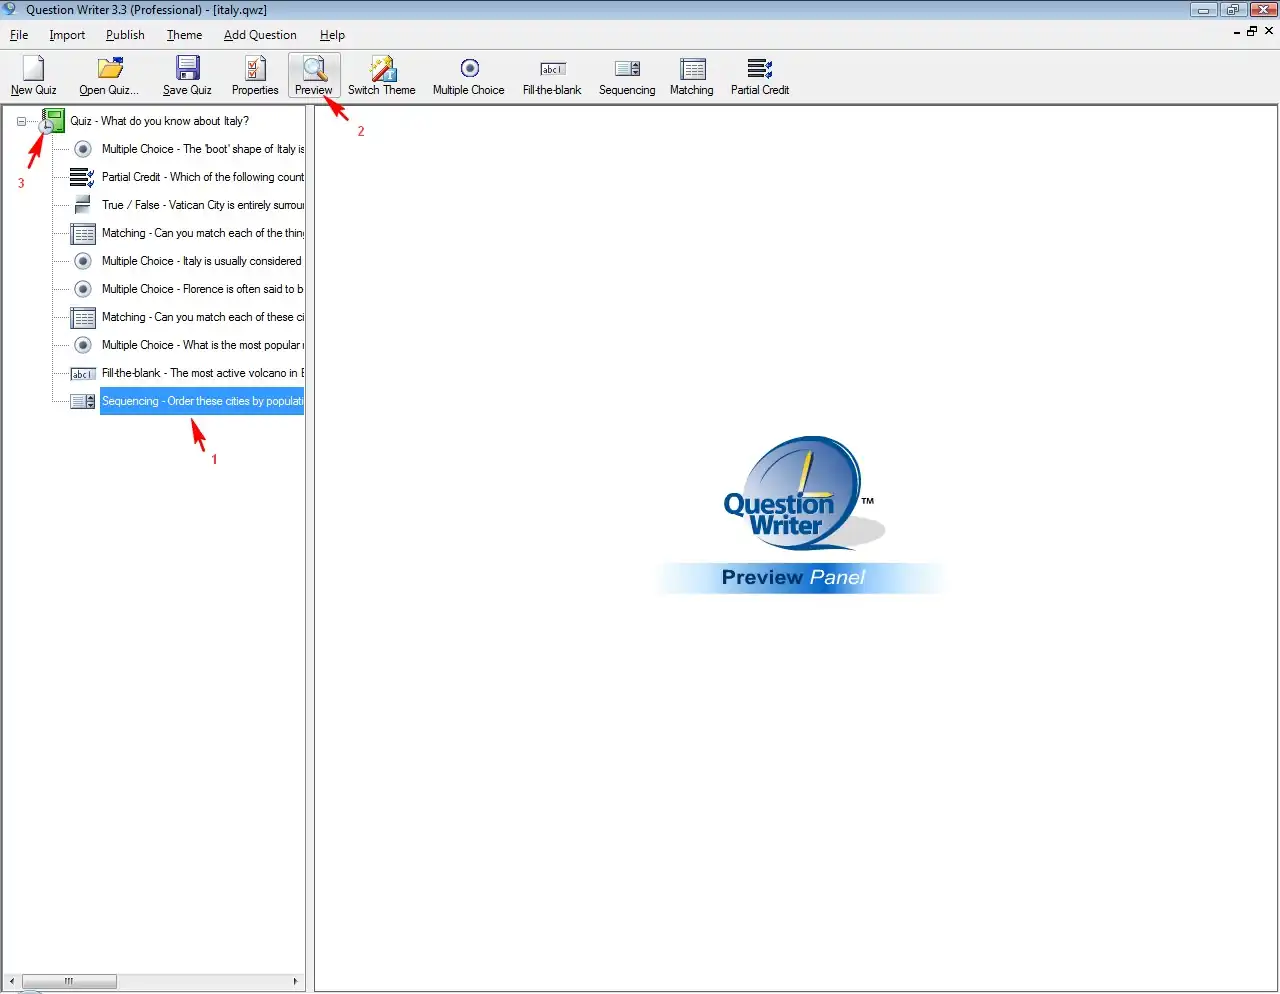Open a quiz with Open Quiz icon
Viewport: 1280px width, 994px height.
[109, 69]
